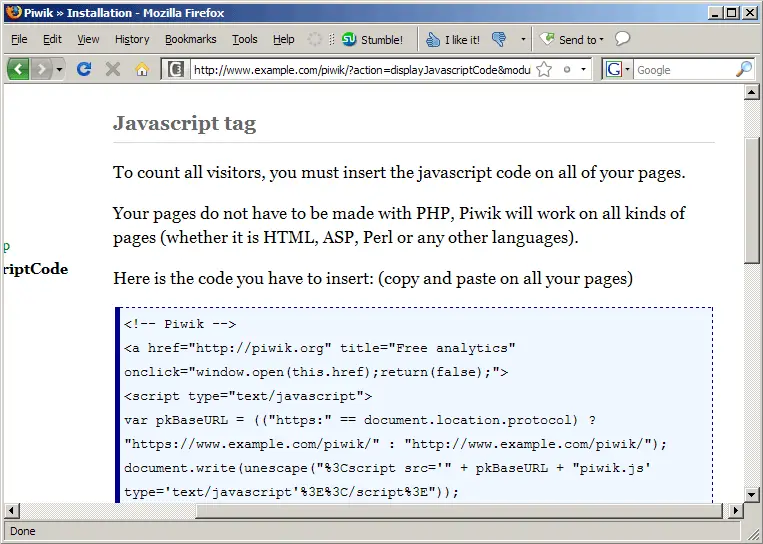Open the StumbleUpon speech bubble reviews icon

(622, 38)
